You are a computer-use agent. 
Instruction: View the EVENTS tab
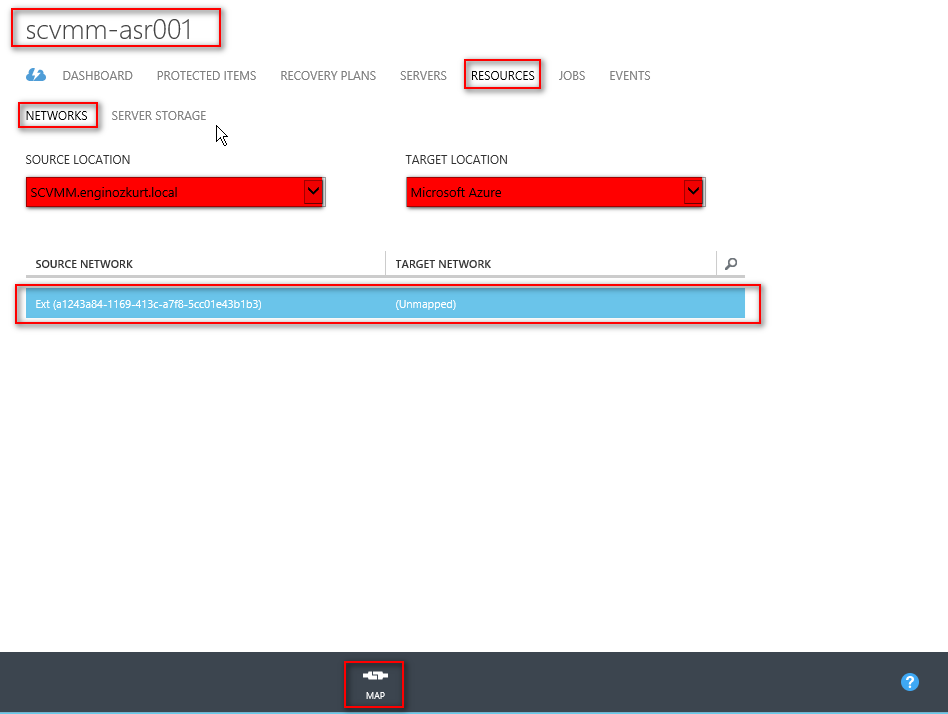[629, 76]
